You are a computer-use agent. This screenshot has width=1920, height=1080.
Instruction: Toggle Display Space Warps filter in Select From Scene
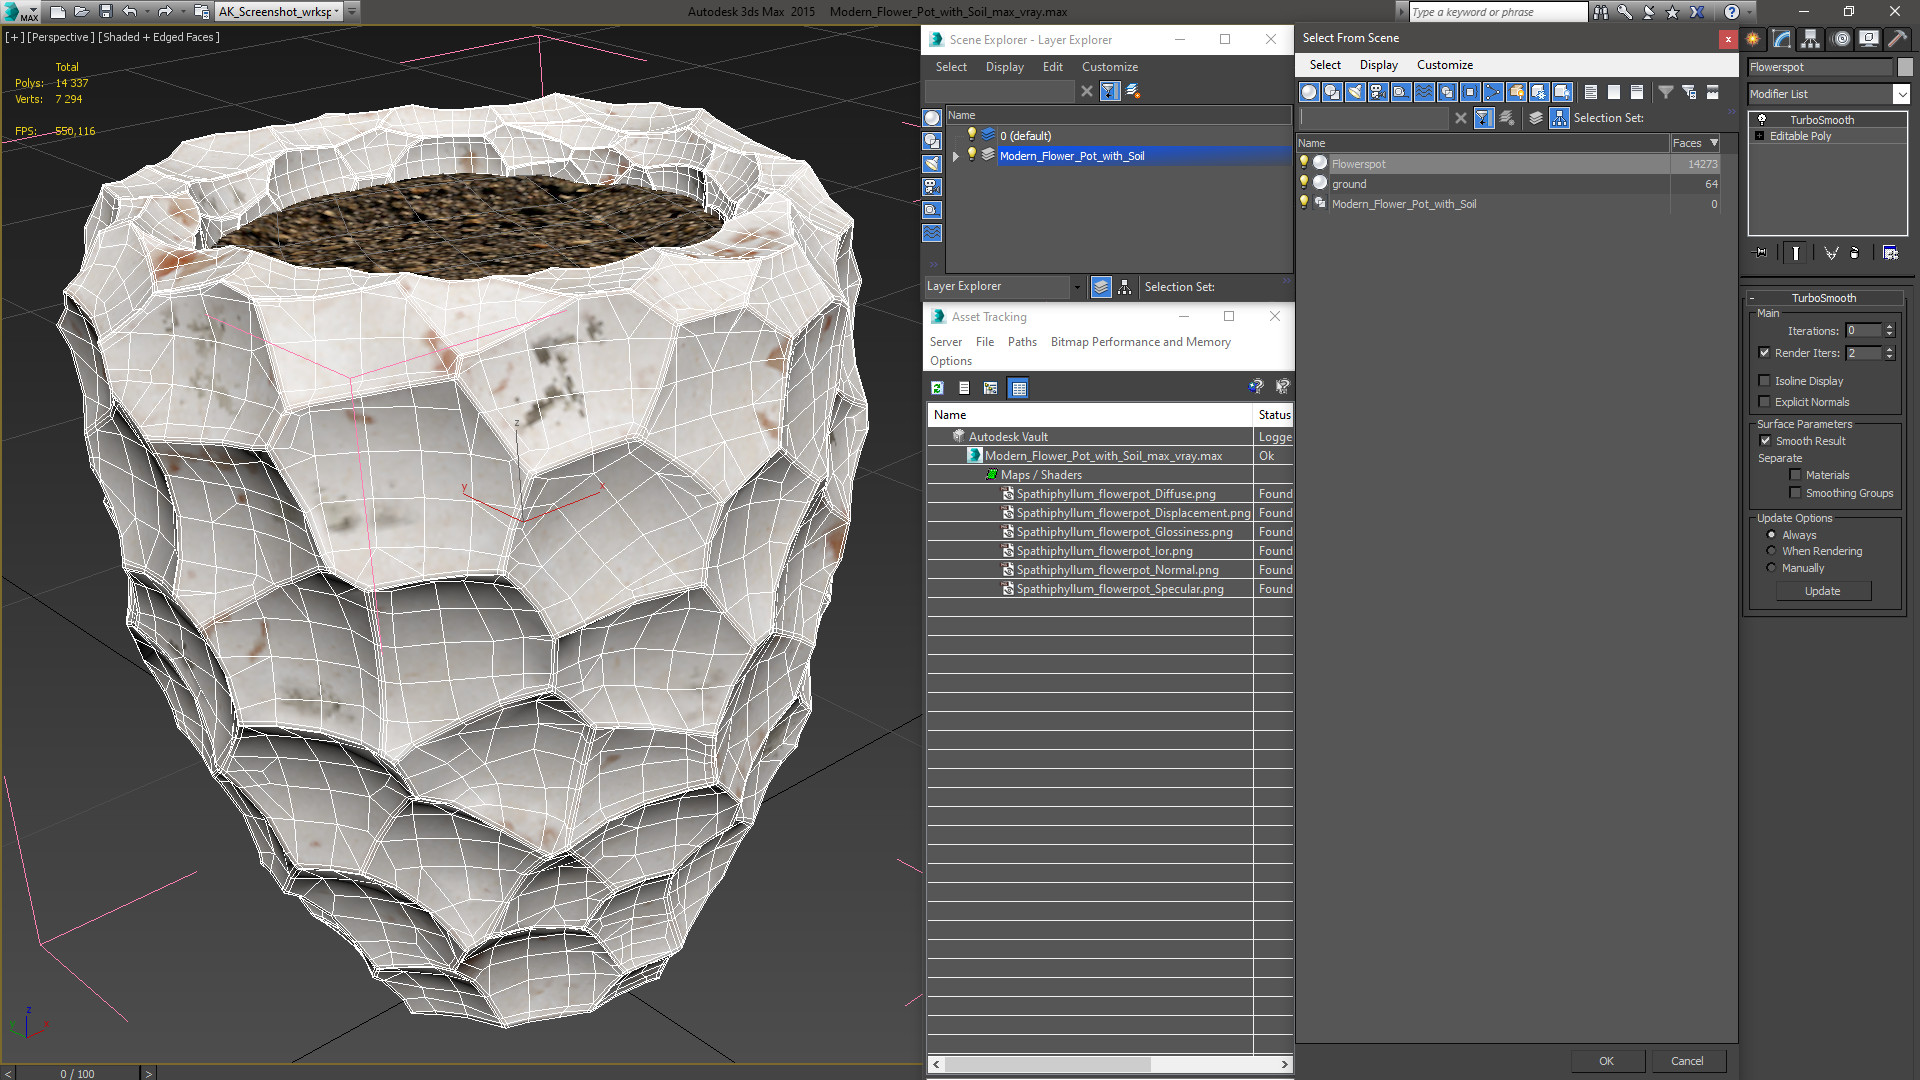coord(1424,92)
